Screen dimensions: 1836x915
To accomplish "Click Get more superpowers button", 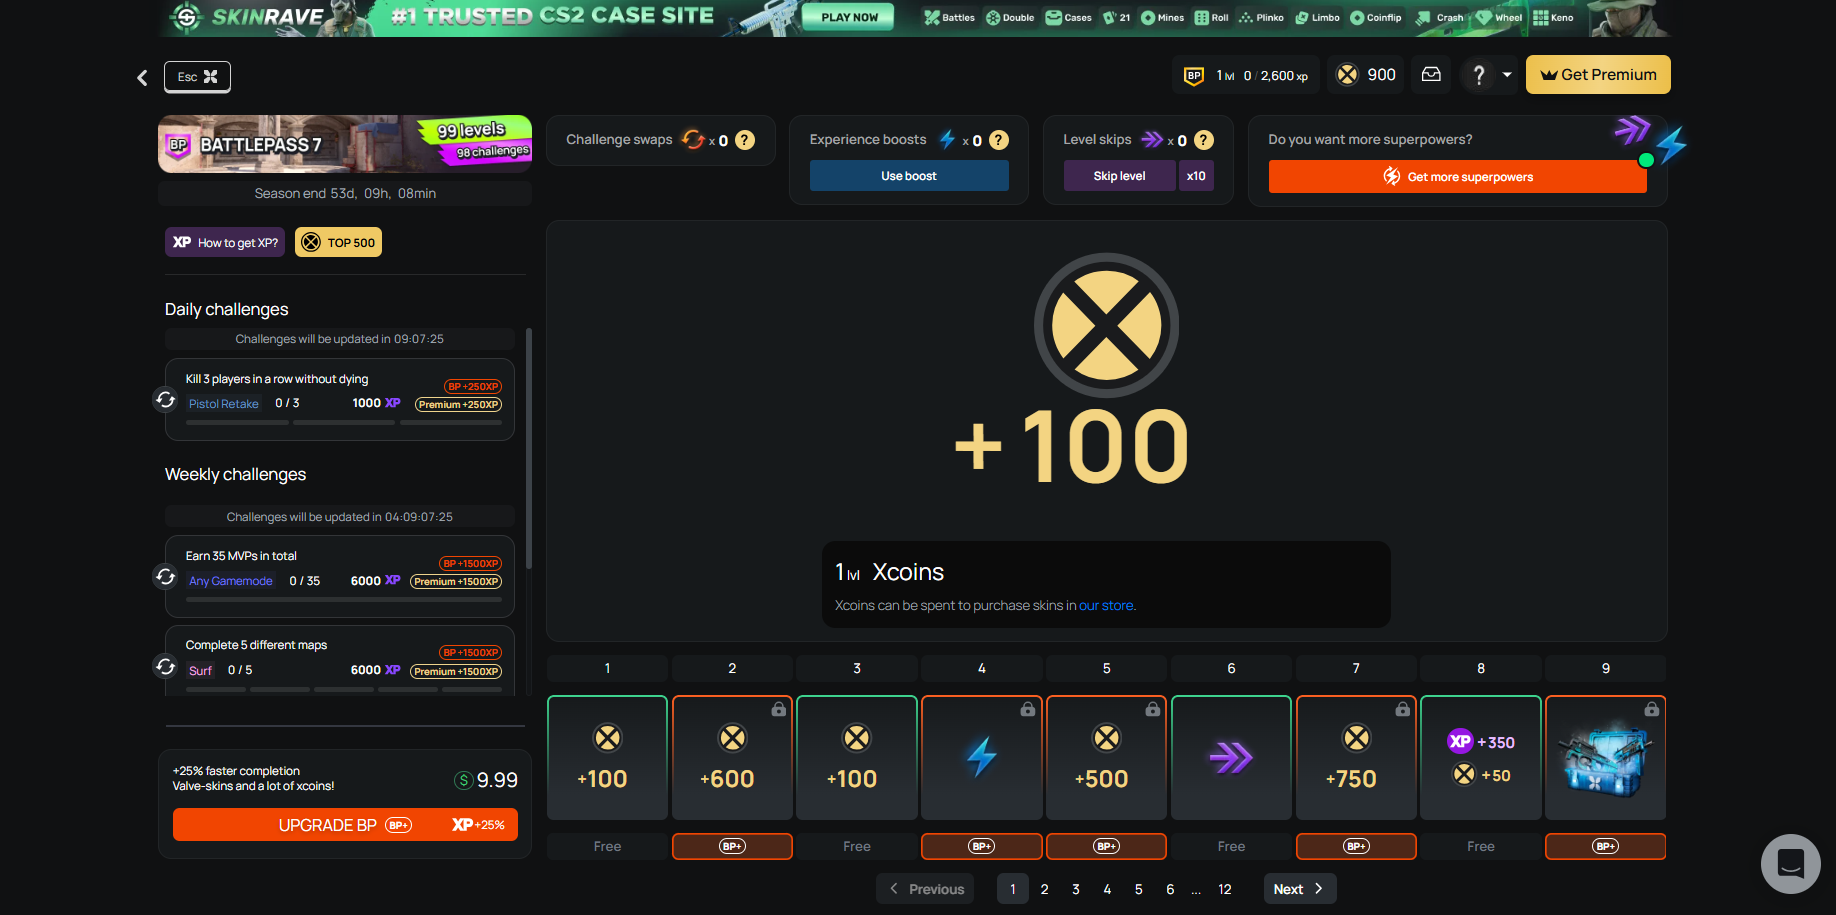I will click(1457, 177).
